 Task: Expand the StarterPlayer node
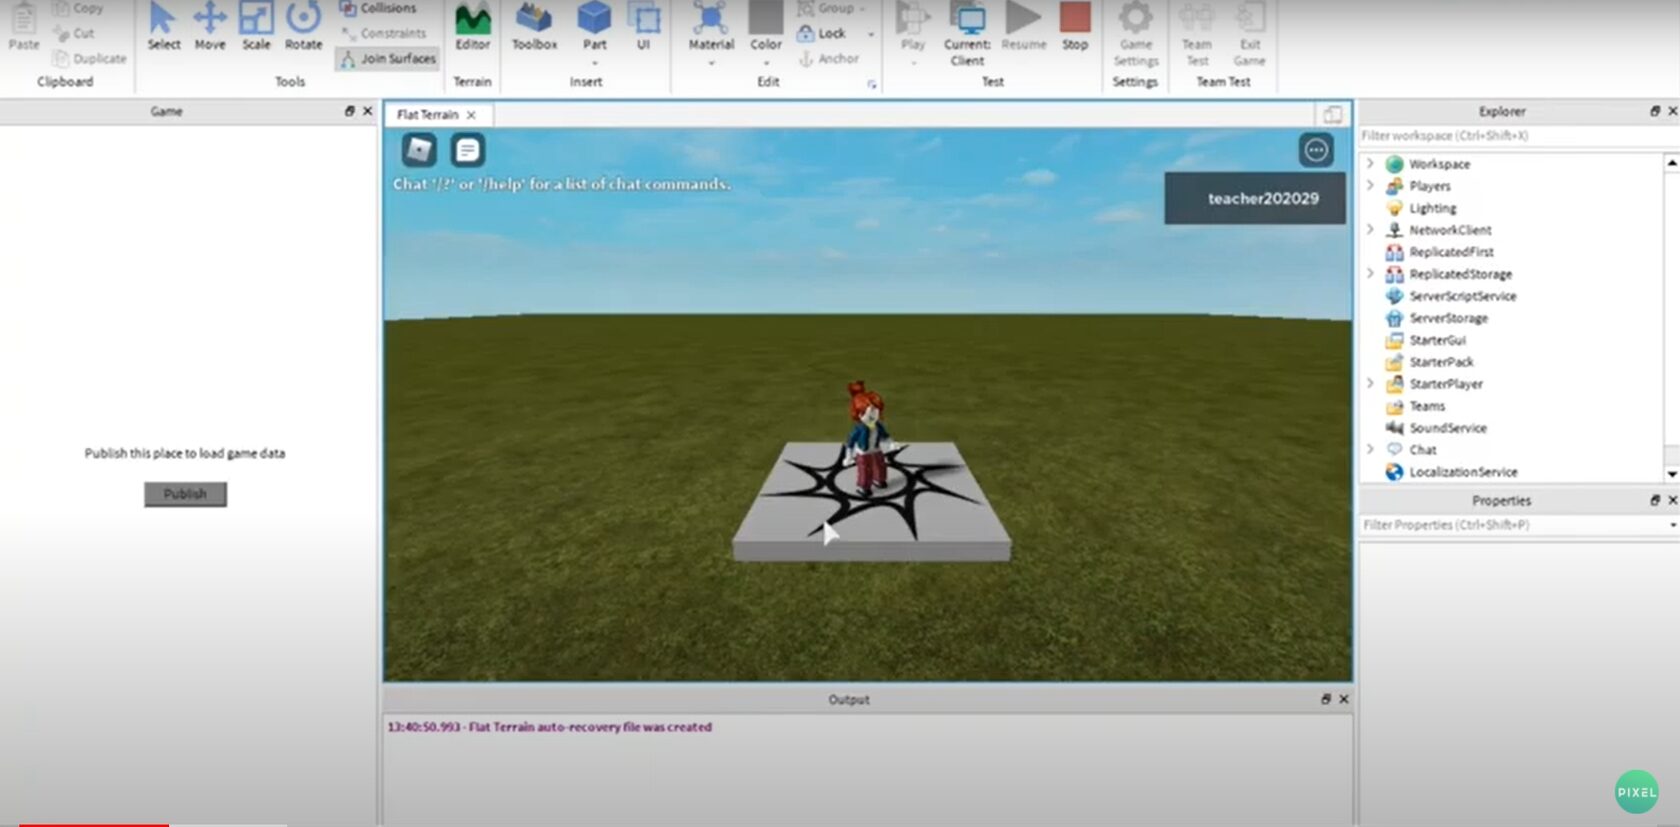click(x=1371, y=383)
